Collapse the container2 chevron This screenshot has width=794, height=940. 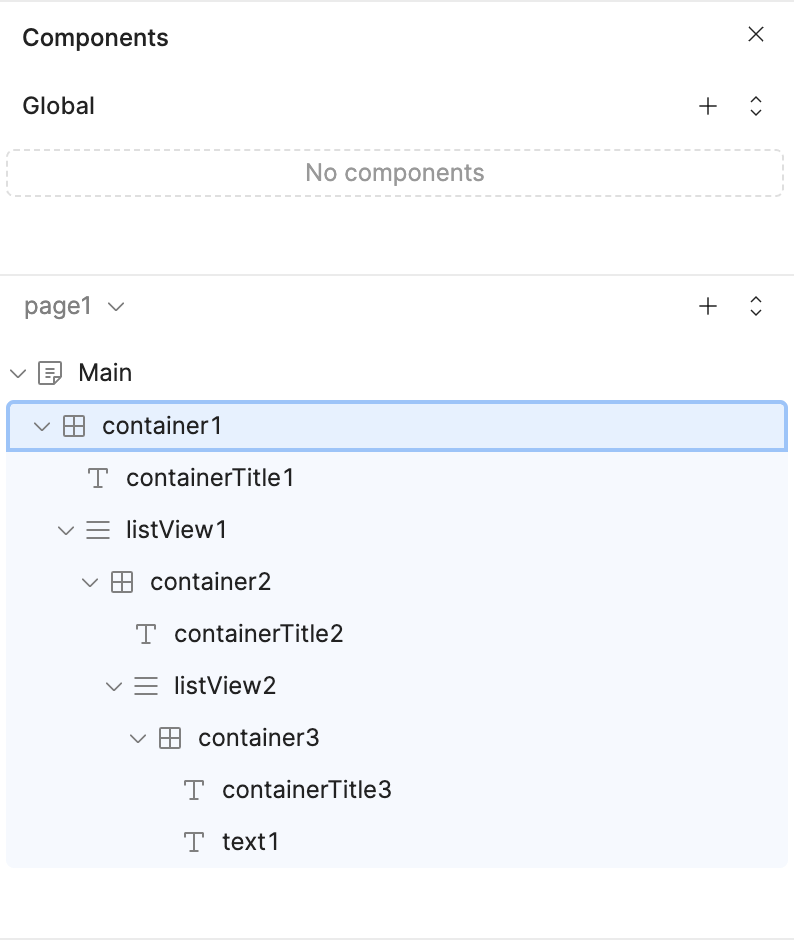click(90, 582)
